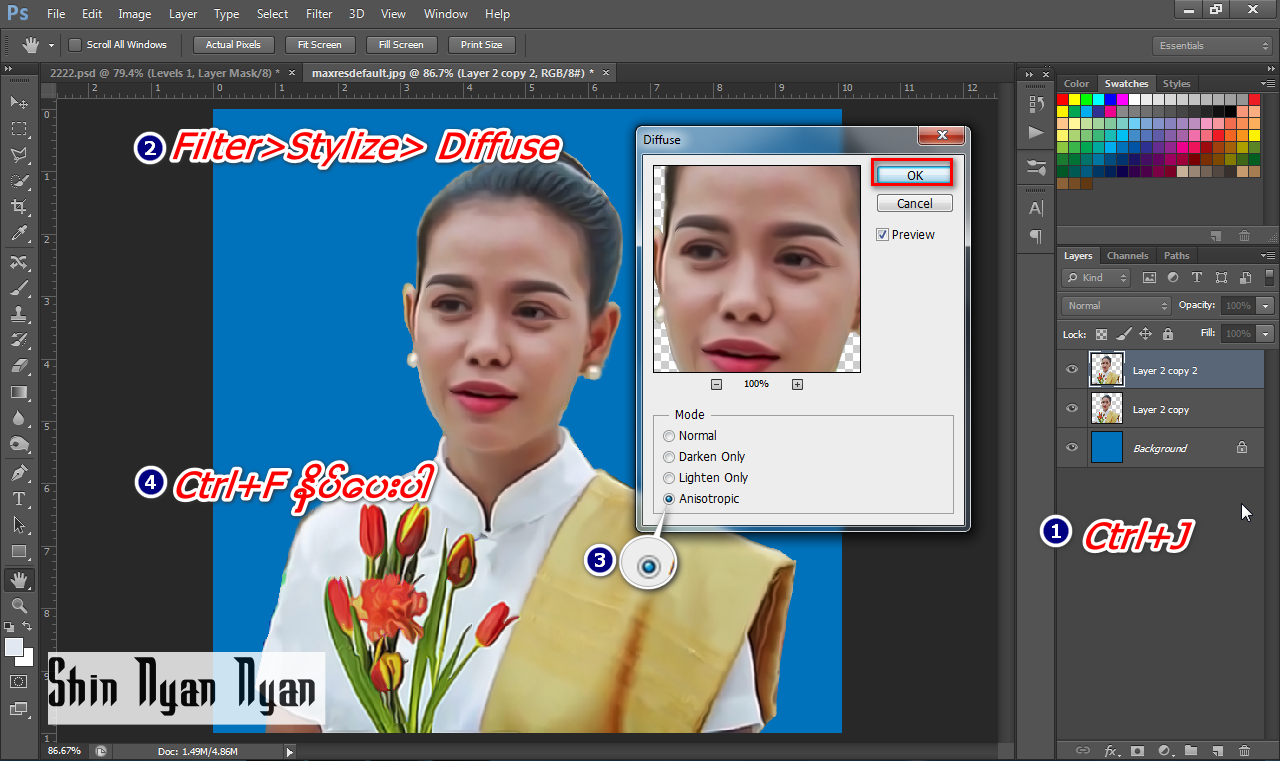Open the Brush Presets panel icon
Viewport: 1280px width, 761px height.
coord(1036,168)
